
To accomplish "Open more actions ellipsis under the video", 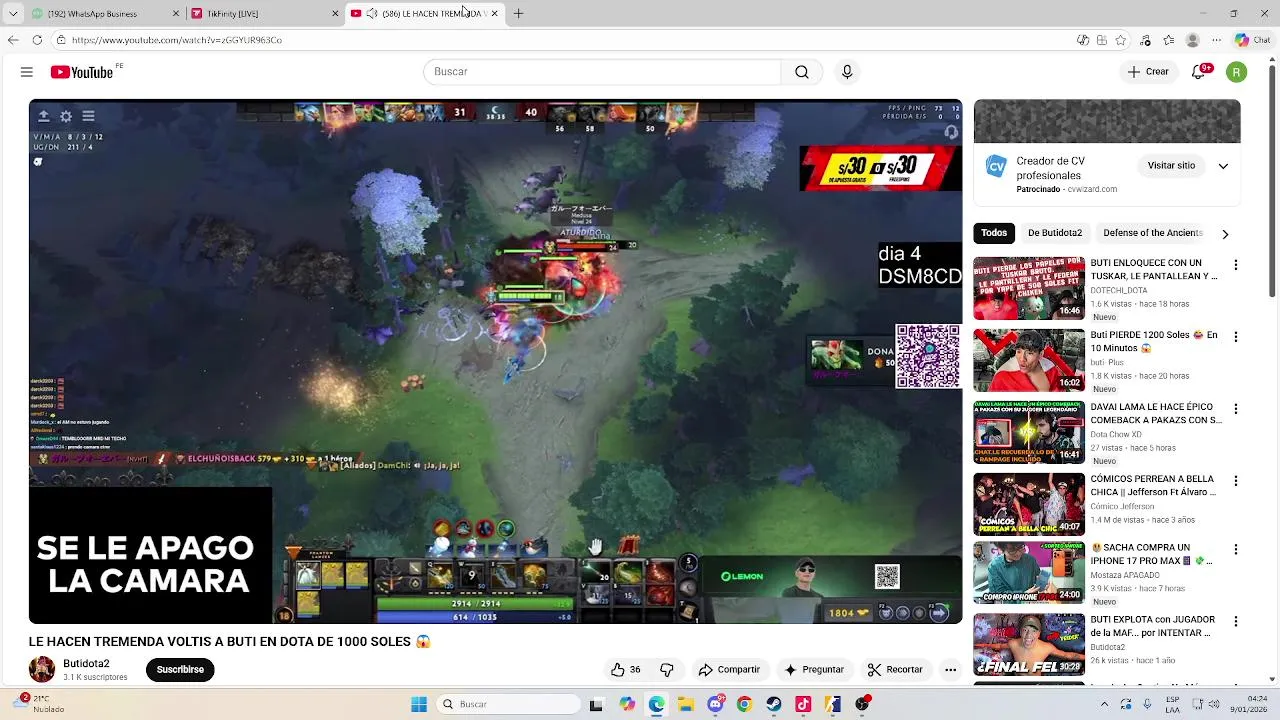I will point(950,670).
